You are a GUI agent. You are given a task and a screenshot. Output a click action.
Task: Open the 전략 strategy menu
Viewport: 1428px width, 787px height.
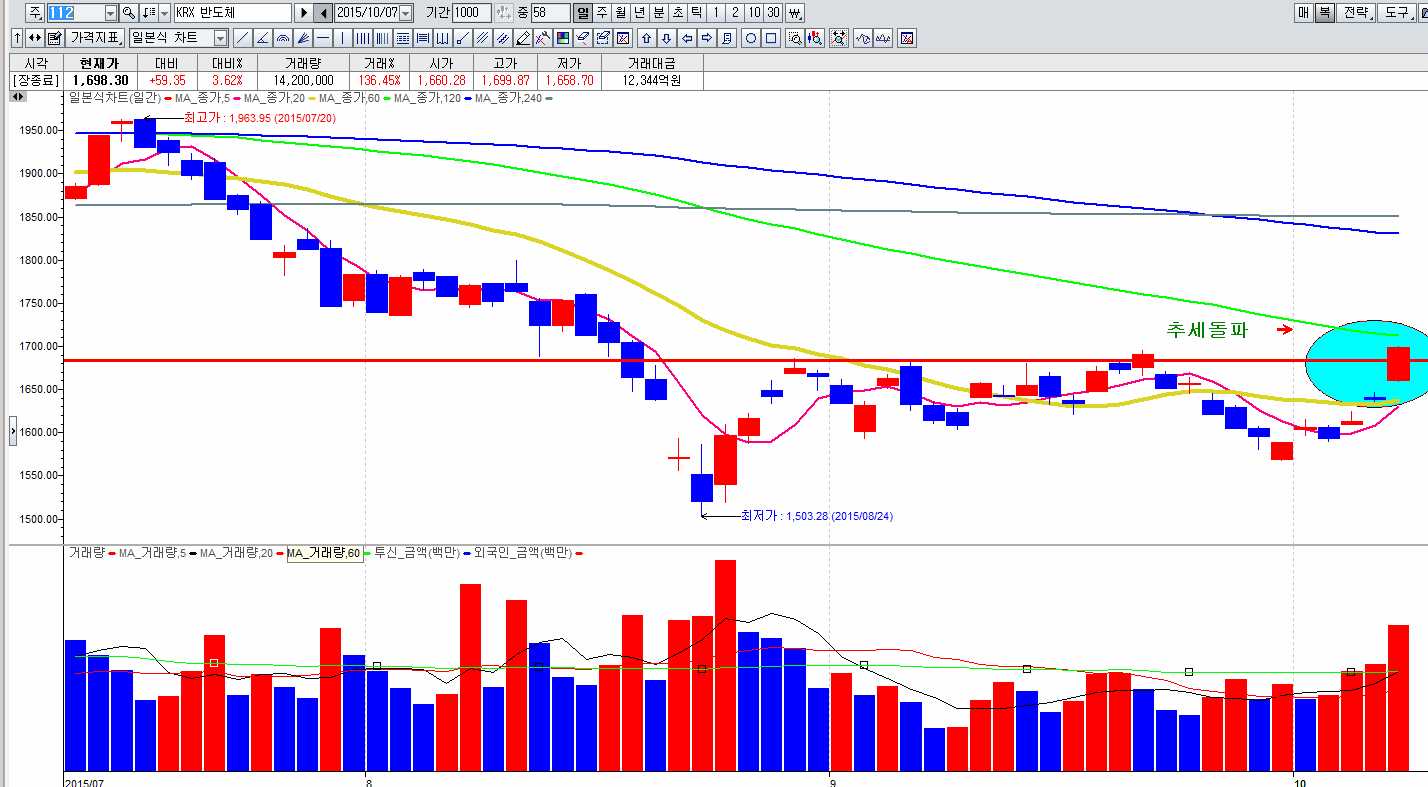click(1355, 13)
